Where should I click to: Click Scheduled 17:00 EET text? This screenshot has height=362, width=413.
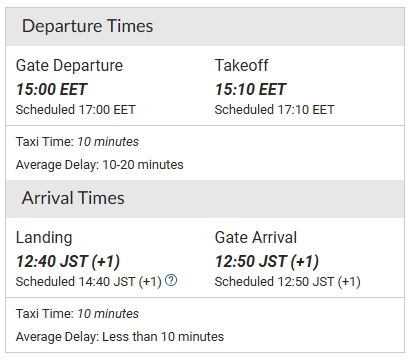pyautogui.click(x=75, y=110)
